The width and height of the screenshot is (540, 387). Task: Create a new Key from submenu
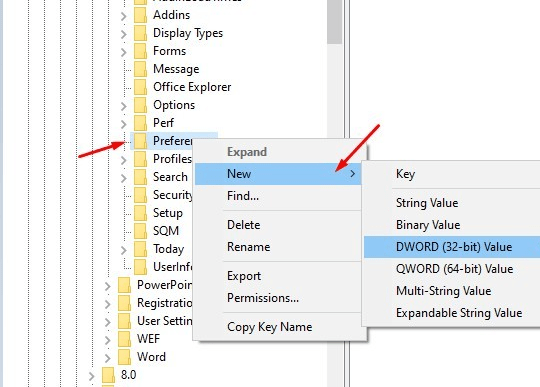(452, 174)
